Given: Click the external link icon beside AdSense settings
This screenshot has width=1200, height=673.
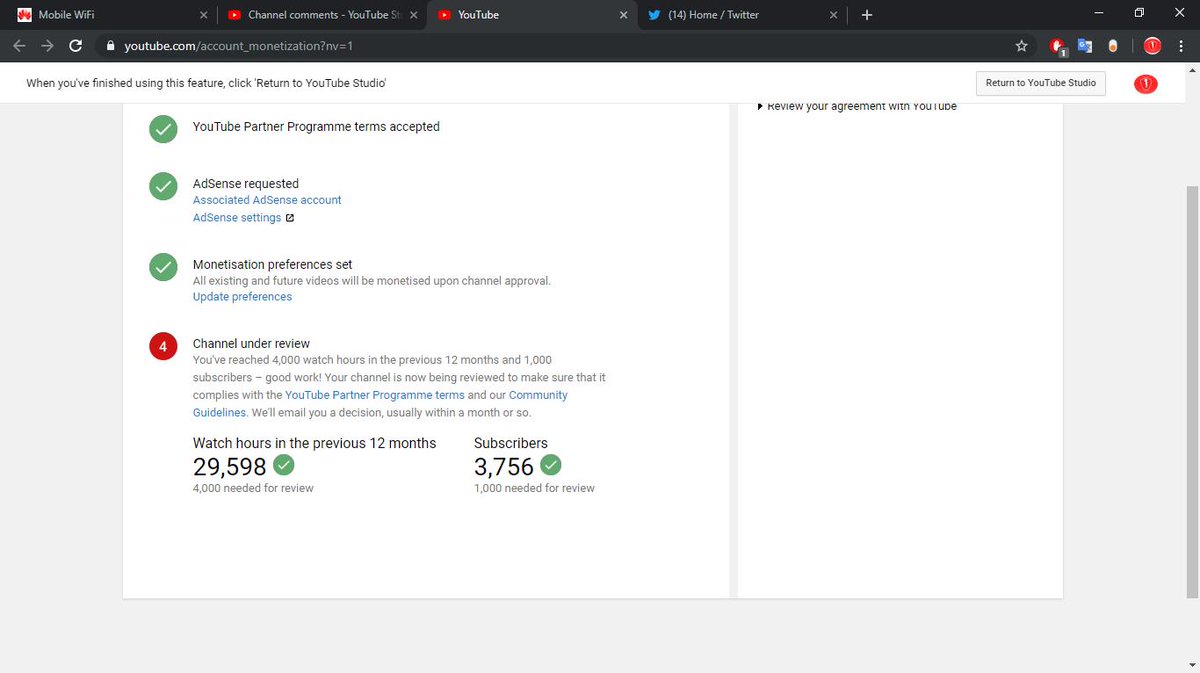Looking at the screenshot, I should (x=290, y=218).
